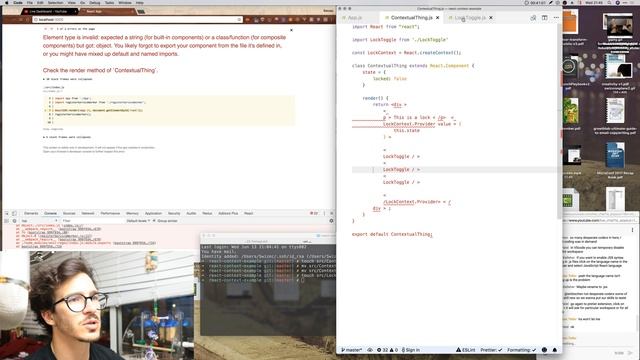
Task: Click the split editor icon in VS Code
Action: pos(544,18)
